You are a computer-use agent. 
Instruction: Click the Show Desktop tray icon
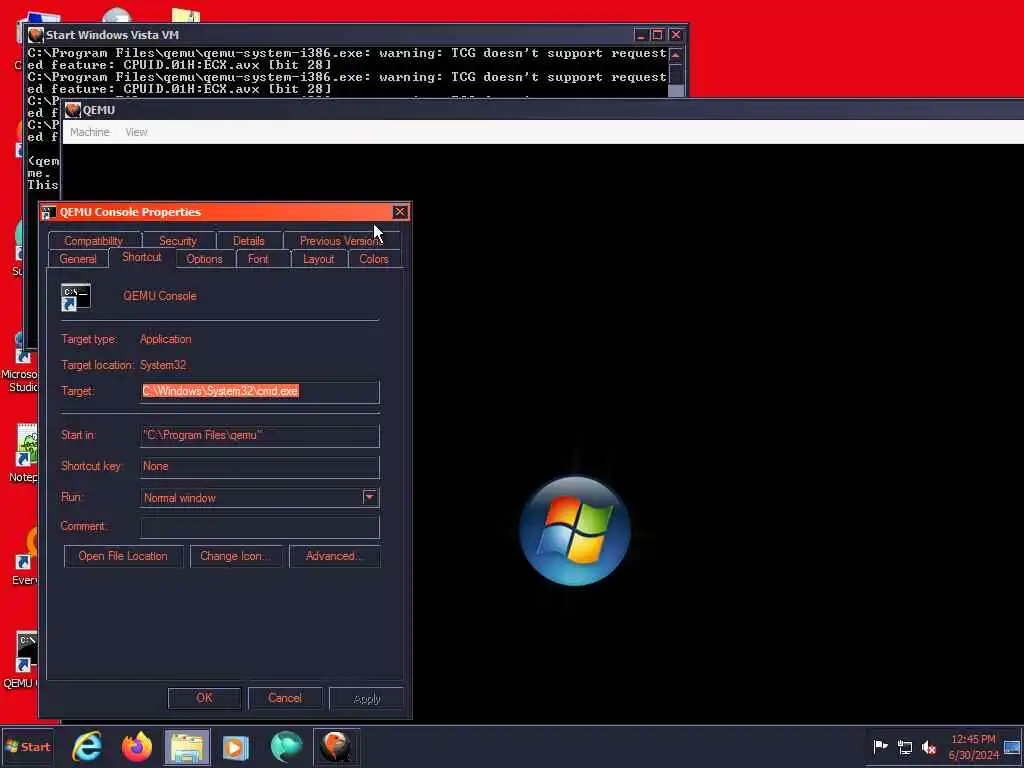1012,747
